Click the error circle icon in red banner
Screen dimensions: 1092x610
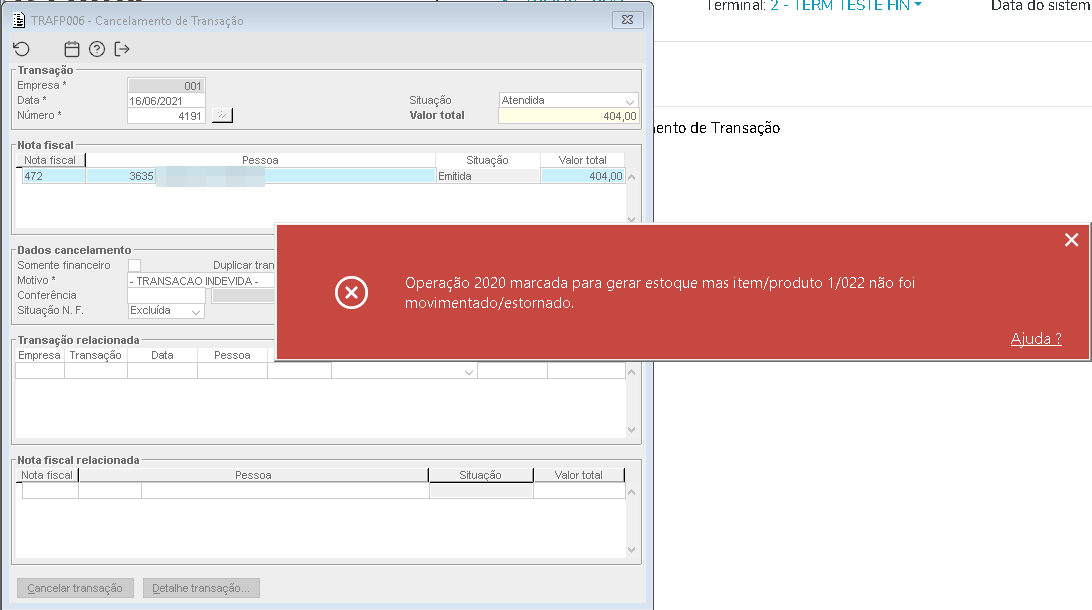pyautogui.click(x=351, y=292)
